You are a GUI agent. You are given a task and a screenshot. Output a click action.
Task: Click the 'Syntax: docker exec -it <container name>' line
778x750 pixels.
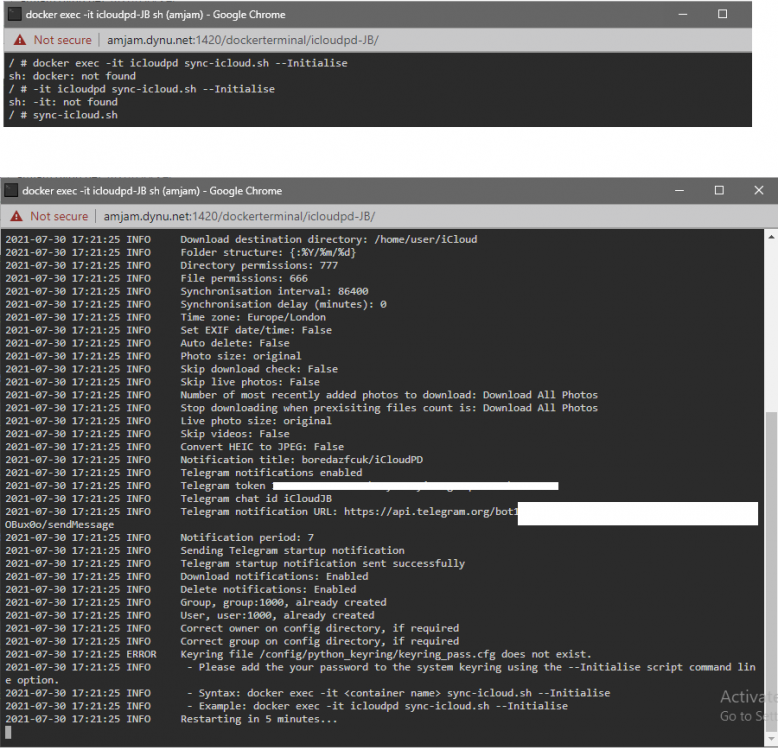click(x=398, y=693)
